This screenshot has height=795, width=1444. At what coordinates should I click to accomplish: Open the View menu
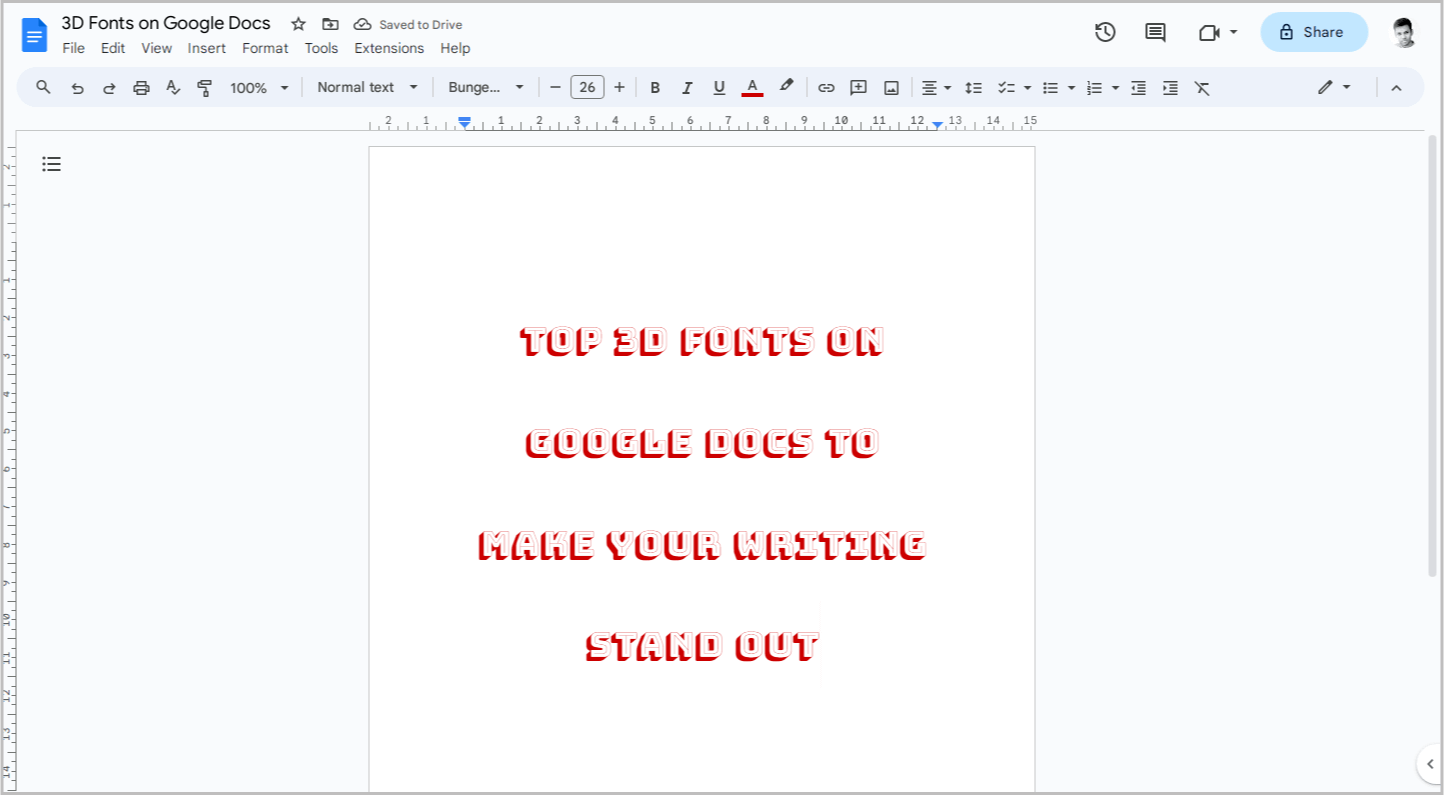(156, 48)
